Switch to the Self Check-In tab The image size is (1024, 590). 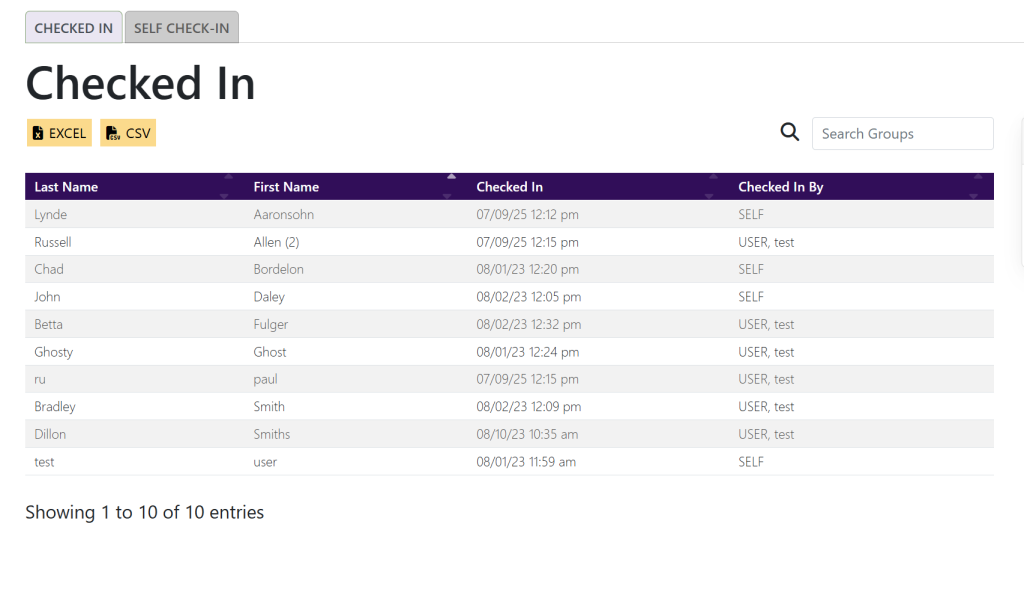[x=181, y=28]
